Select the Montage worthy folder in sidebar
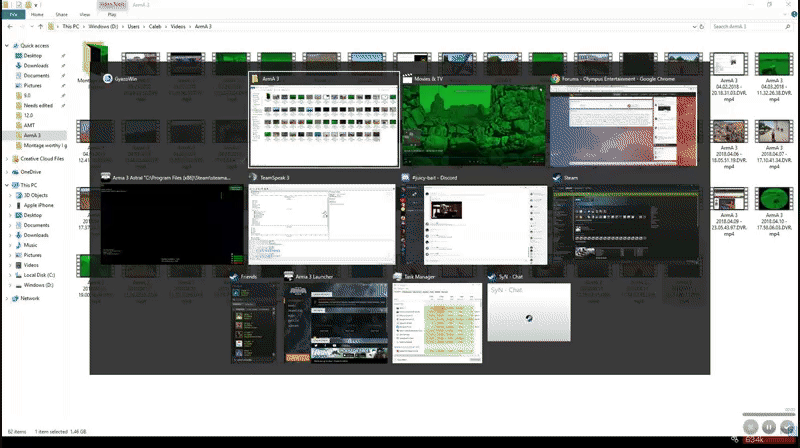800x448 pixels. click(45, 145)
